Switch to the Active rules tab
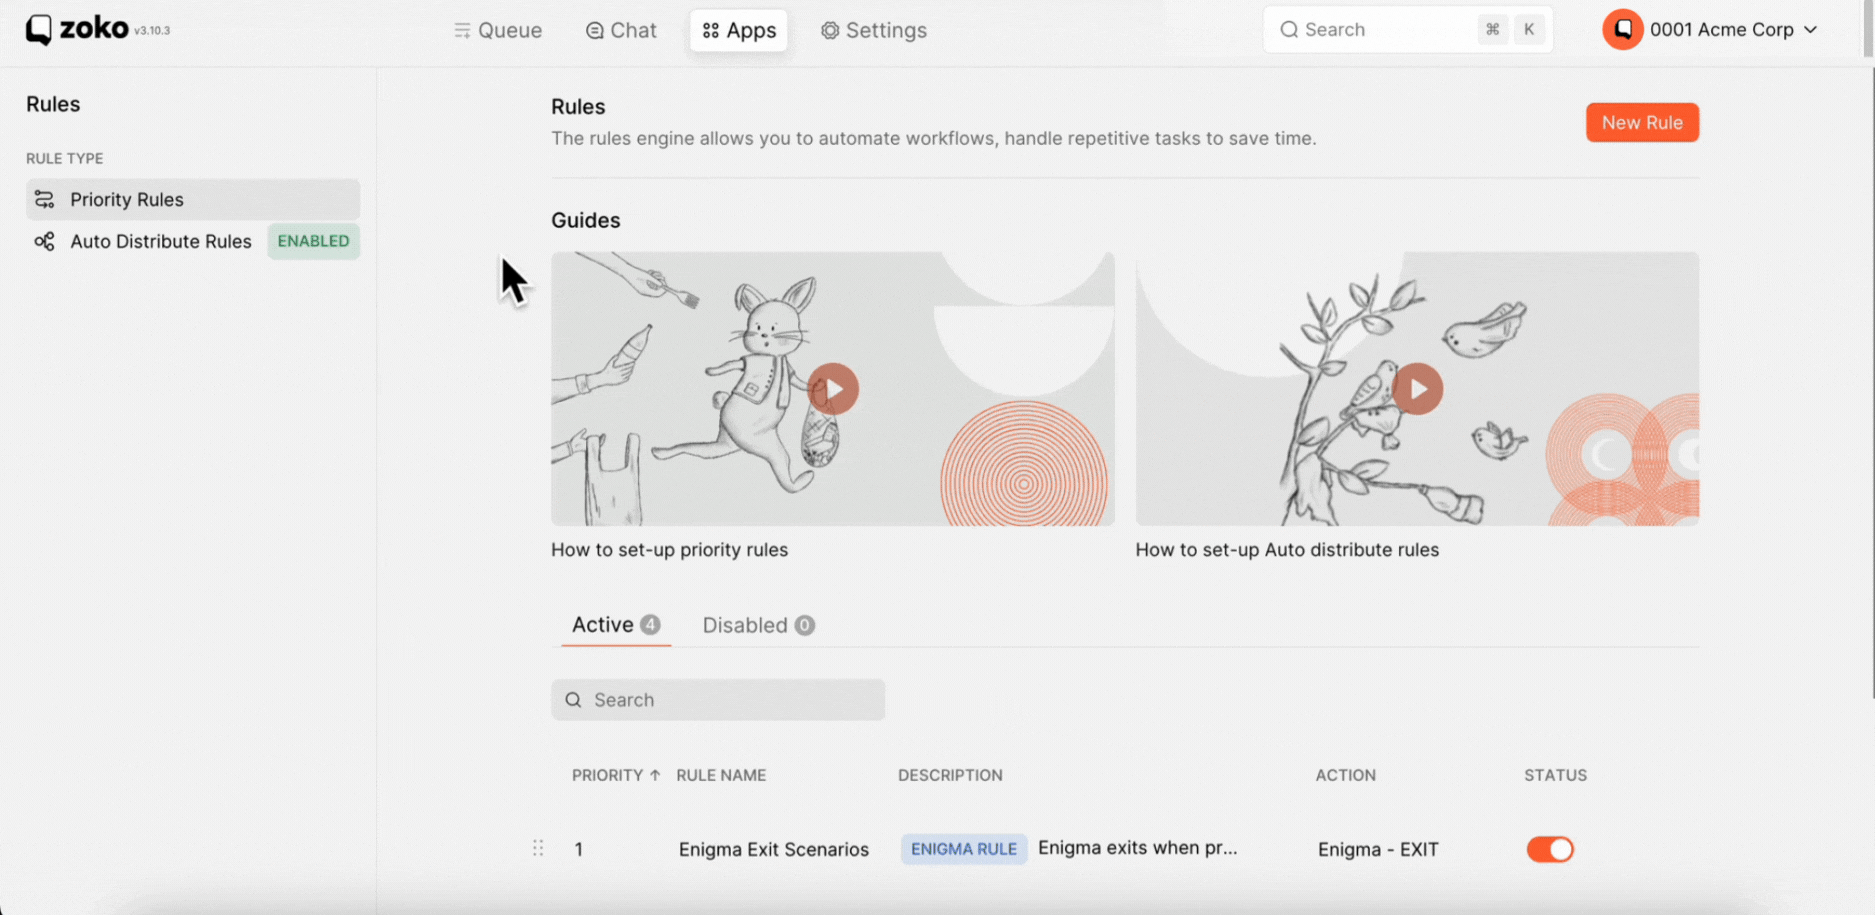 coord(616,625)
